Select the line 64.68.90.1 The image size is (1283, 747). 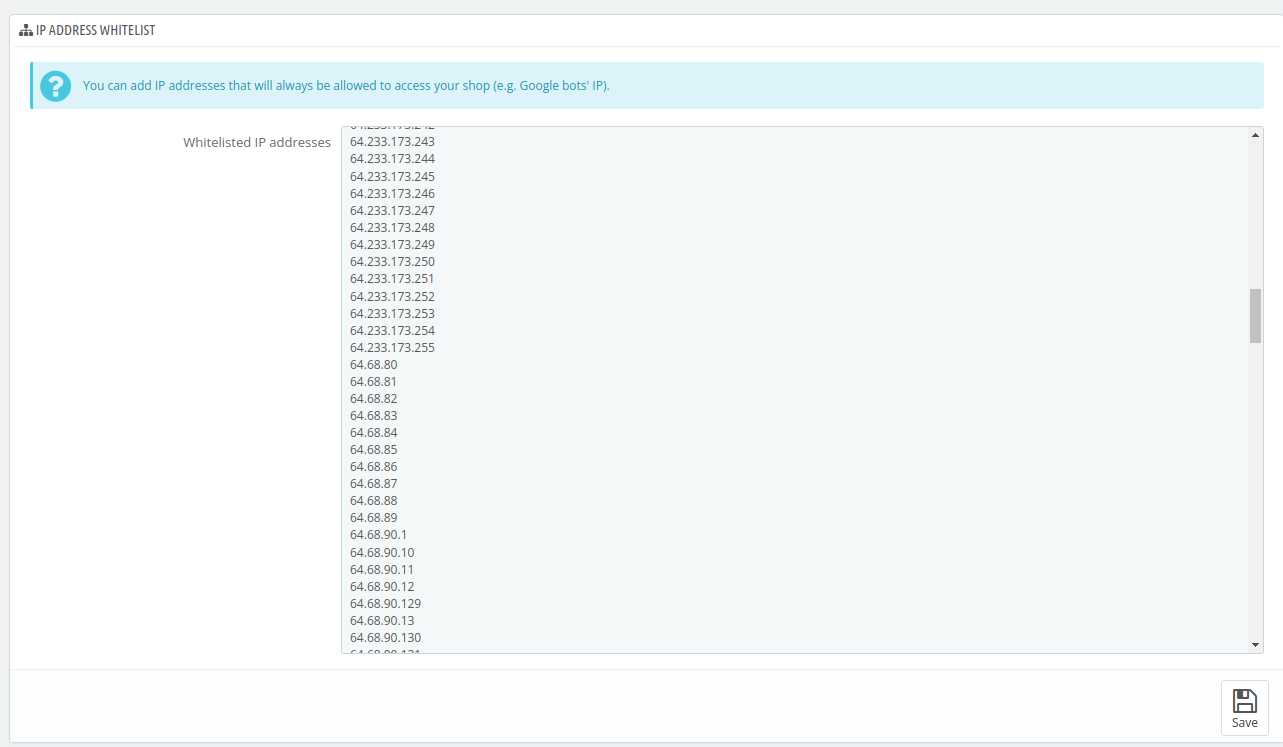(x=378, y=534)
